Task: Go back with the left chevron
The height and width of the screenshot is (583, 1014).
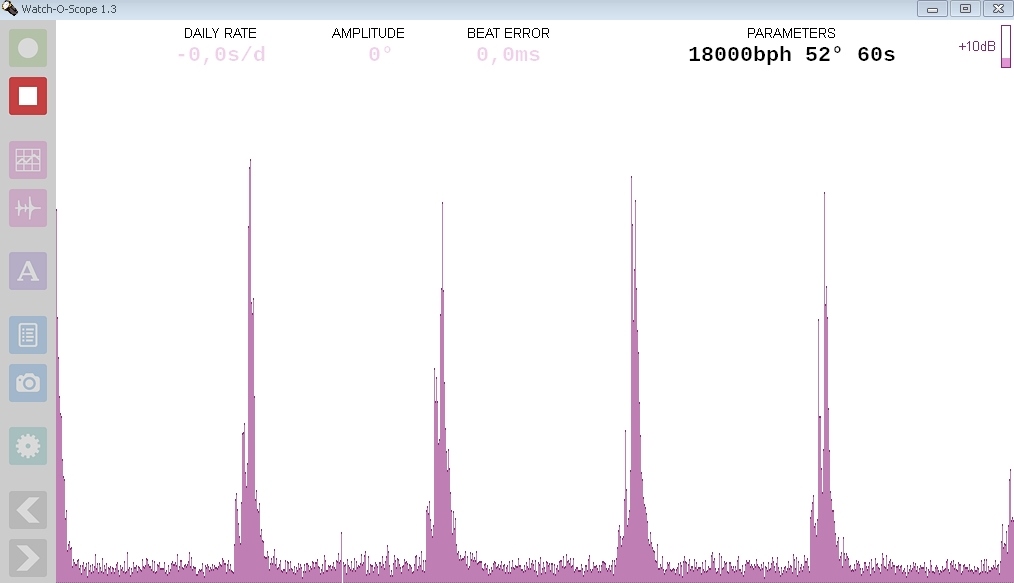Action: tap(28, 510)
